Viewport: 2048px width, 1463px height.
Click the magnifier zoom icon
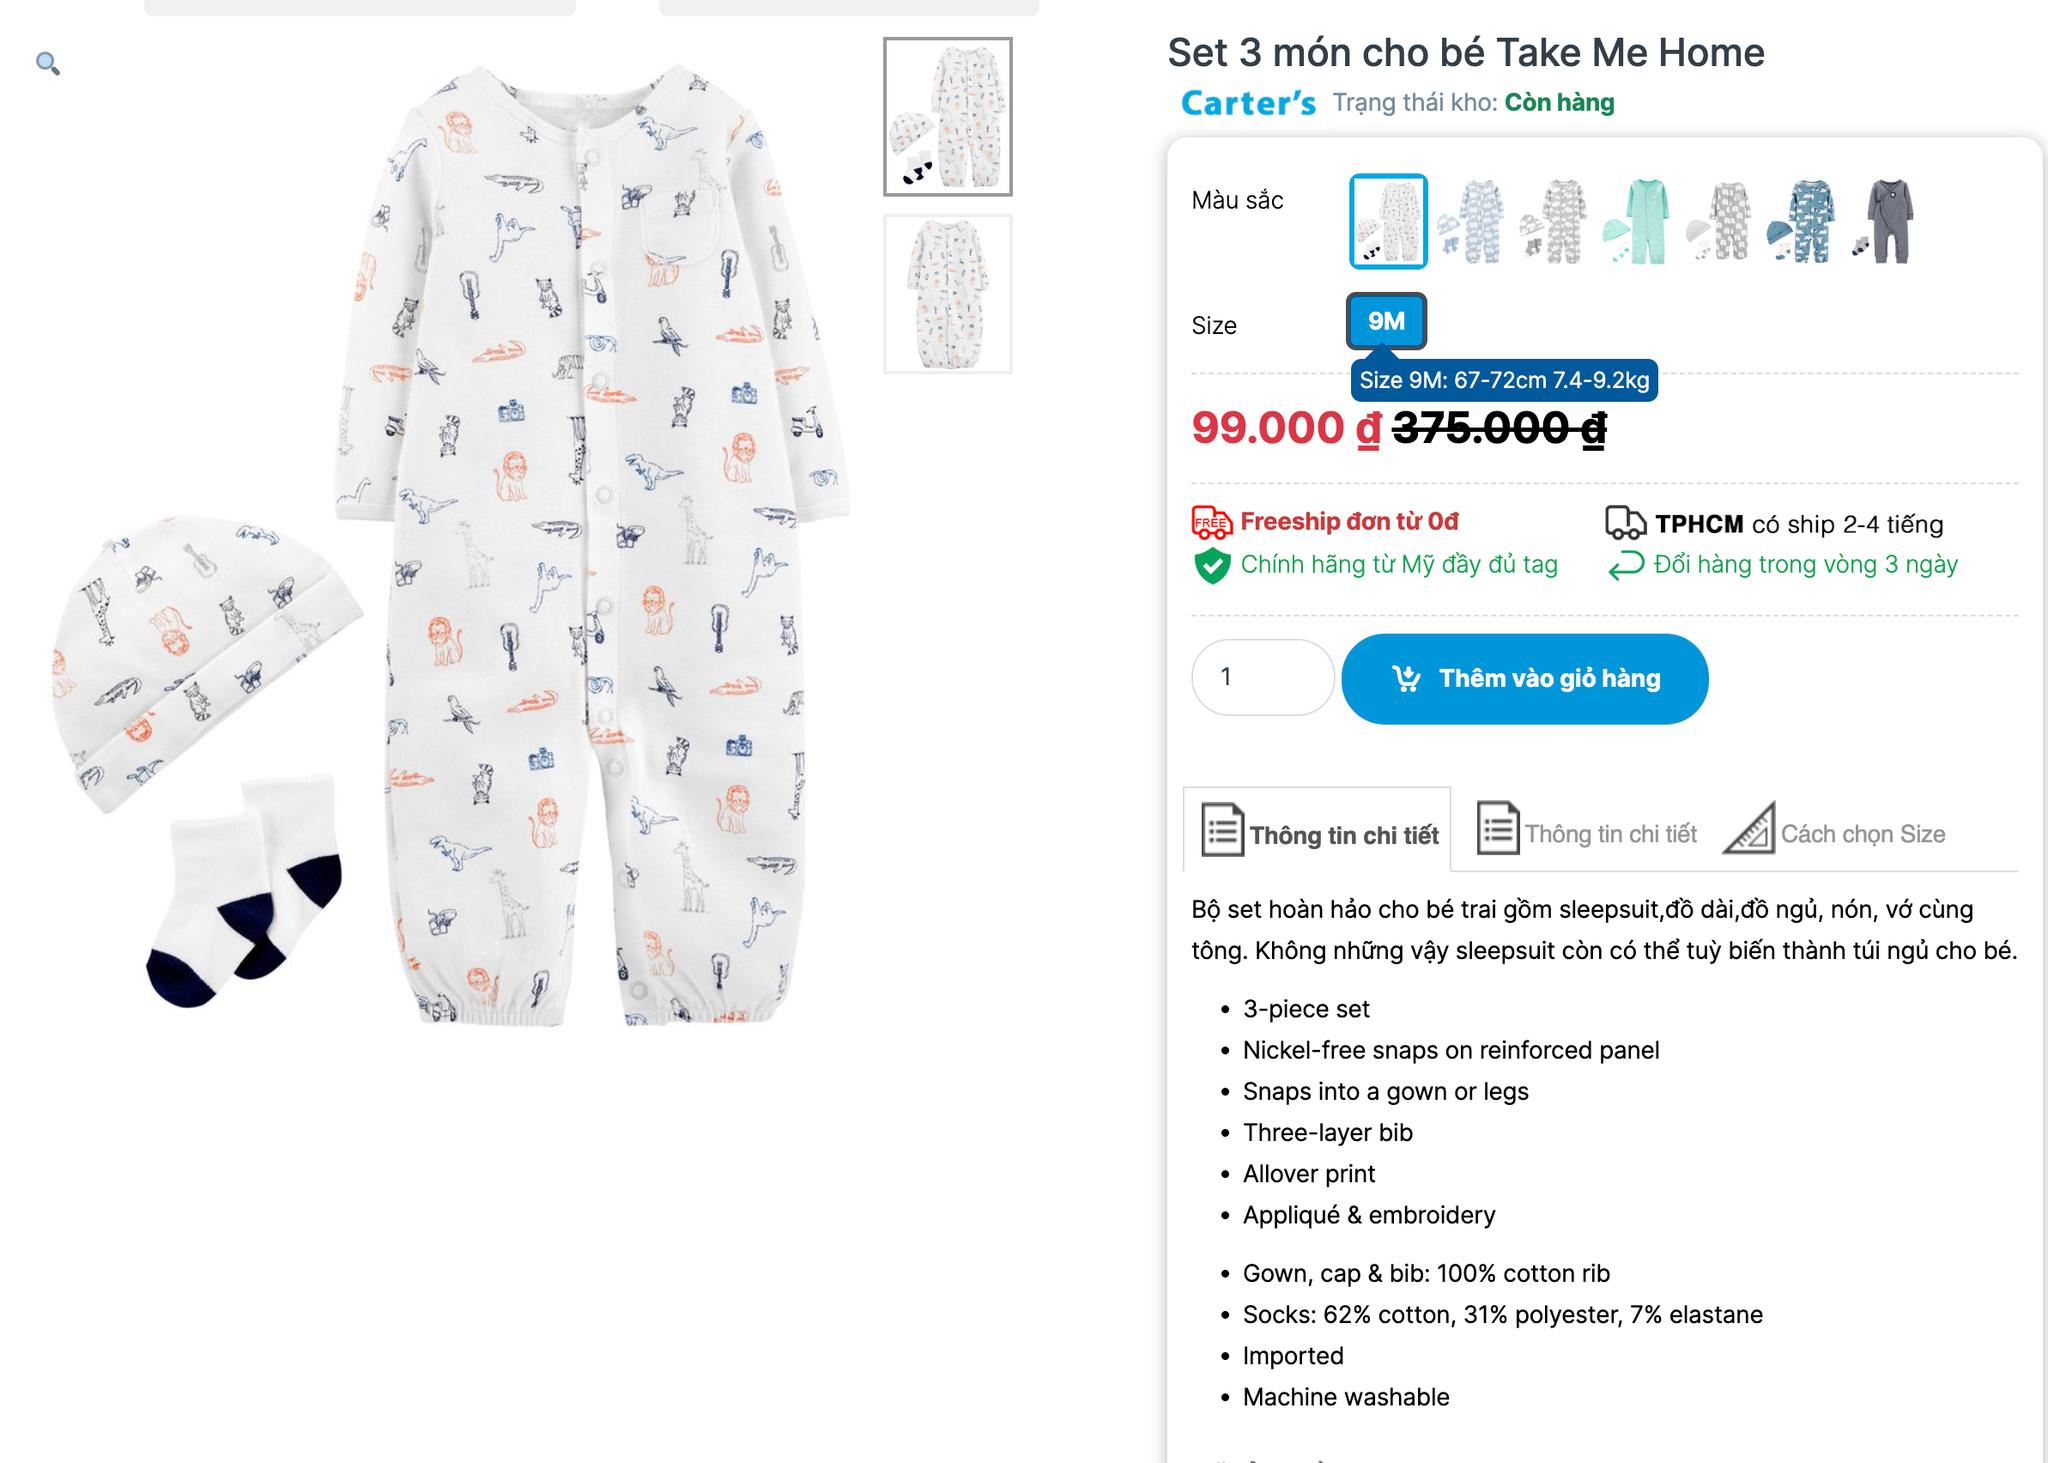tap(48, 64)
